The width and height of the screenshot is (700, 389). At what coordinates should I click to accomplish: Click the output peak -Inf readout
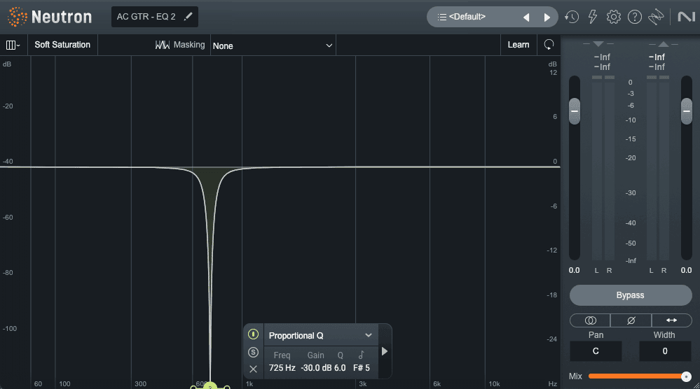[657, 57]
